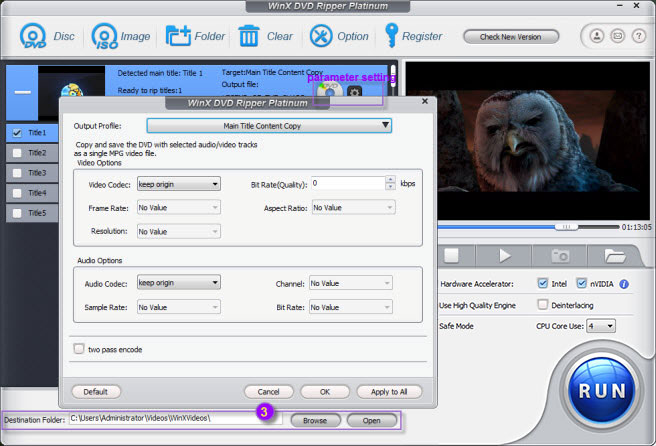The height and width of the screenshot is (446, 656).
Task: Check the Title3 checkbox
Action: point(17,173)
